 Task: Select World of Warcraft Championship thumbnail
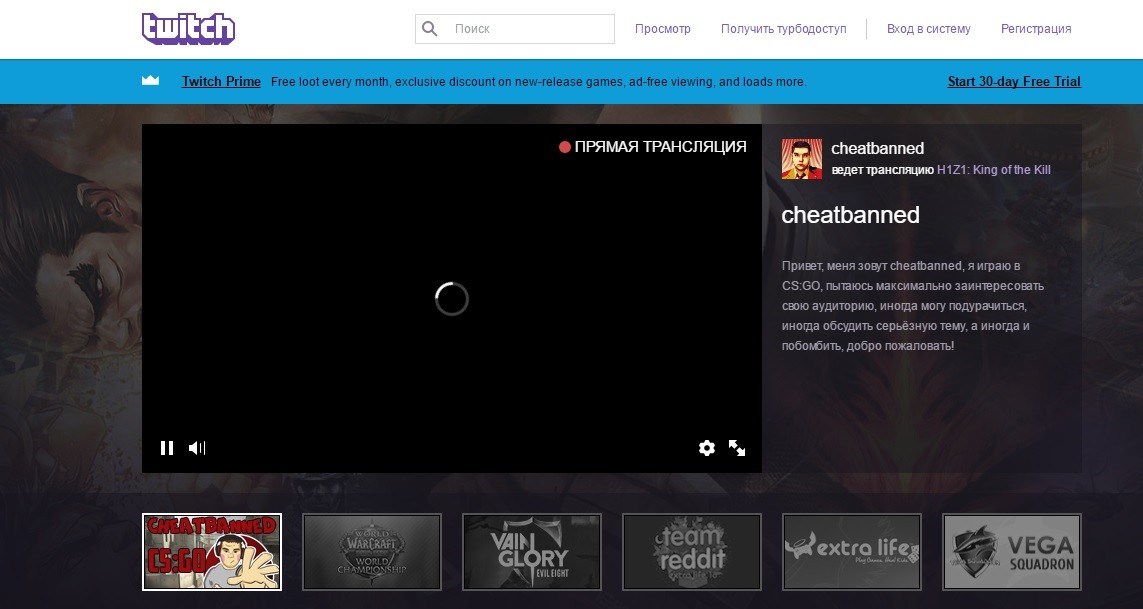(372, 551)
